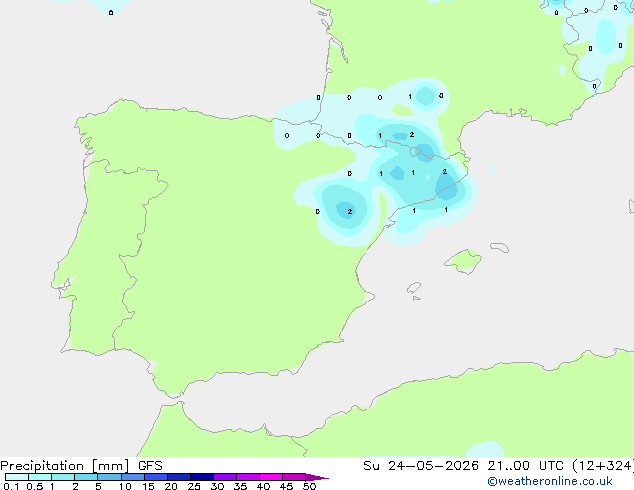The width and height of the screenshot is (634, 490).
Task: Click the purple arrow above 50 mm
Action: pyautogui.click(x=317, y=477)
